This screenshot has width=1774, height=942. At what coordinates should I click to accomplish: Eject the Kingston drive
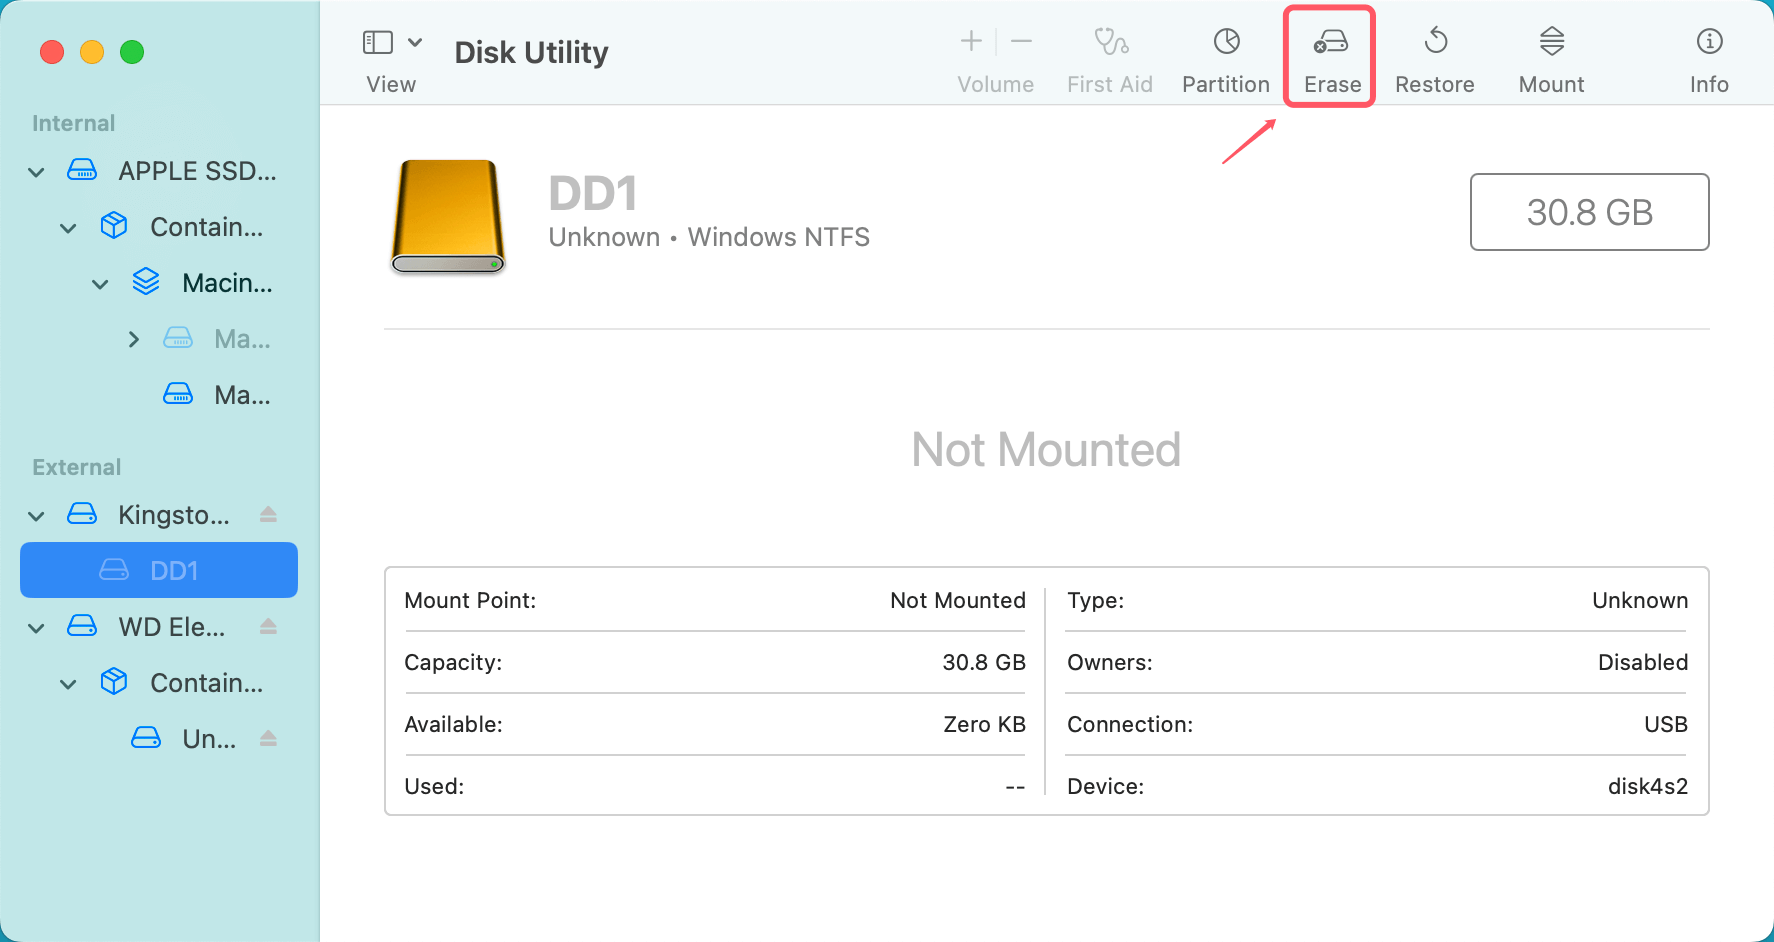pos(268,515)
